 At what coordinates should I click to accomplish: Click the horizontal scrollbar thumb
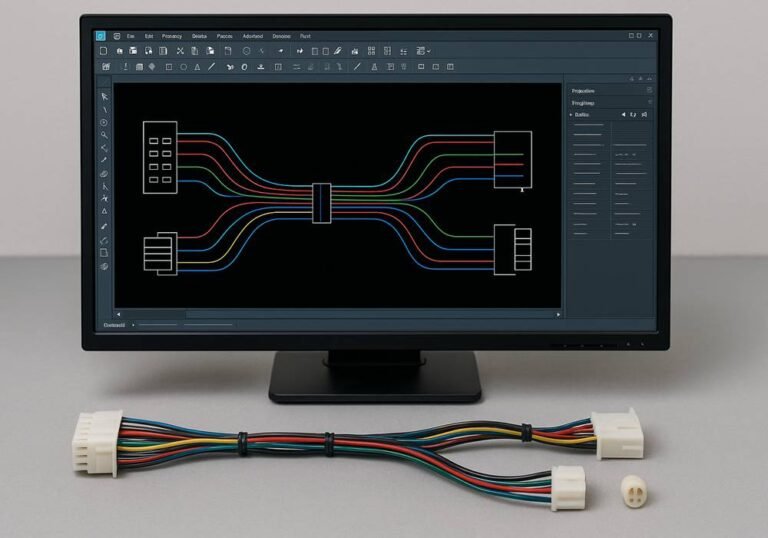(x=154, y=315)
